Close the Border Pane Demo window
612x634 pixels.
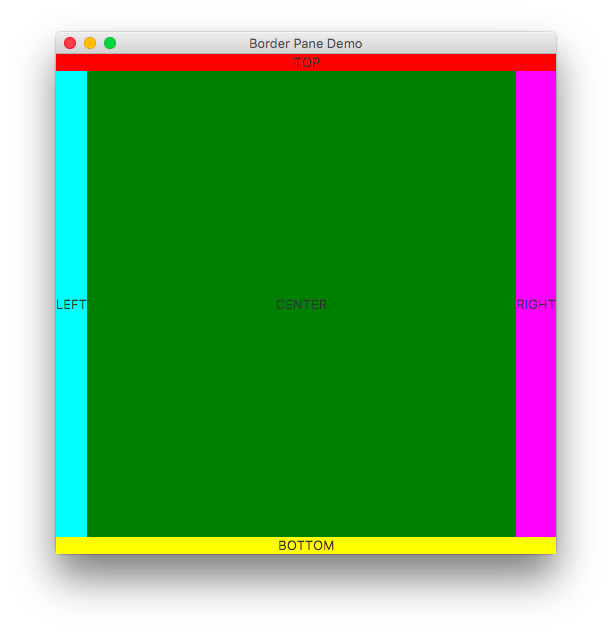[70, 43]
